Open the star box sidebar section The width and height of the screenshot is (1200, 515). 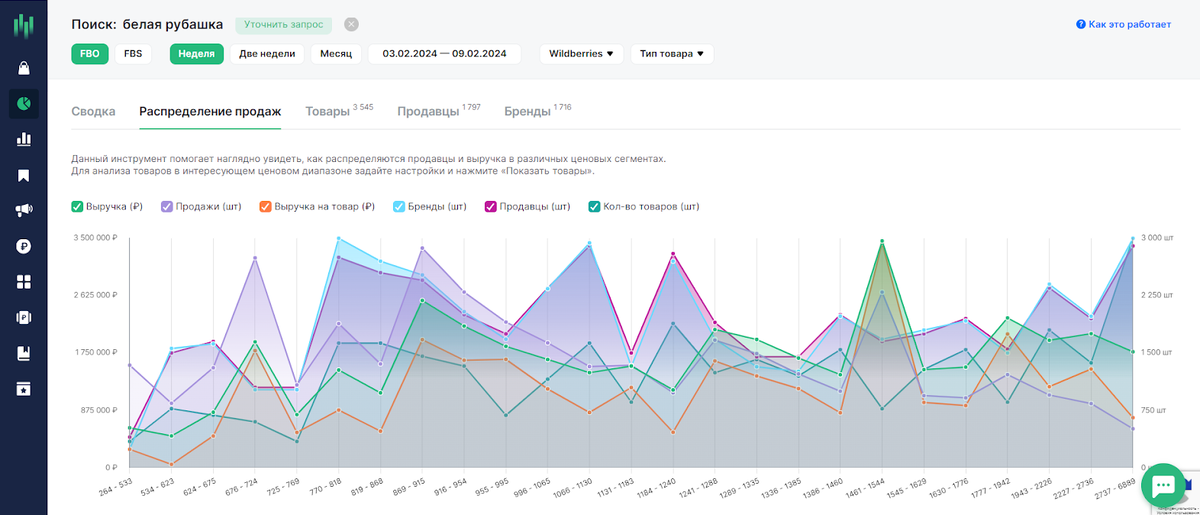[23, 388]
